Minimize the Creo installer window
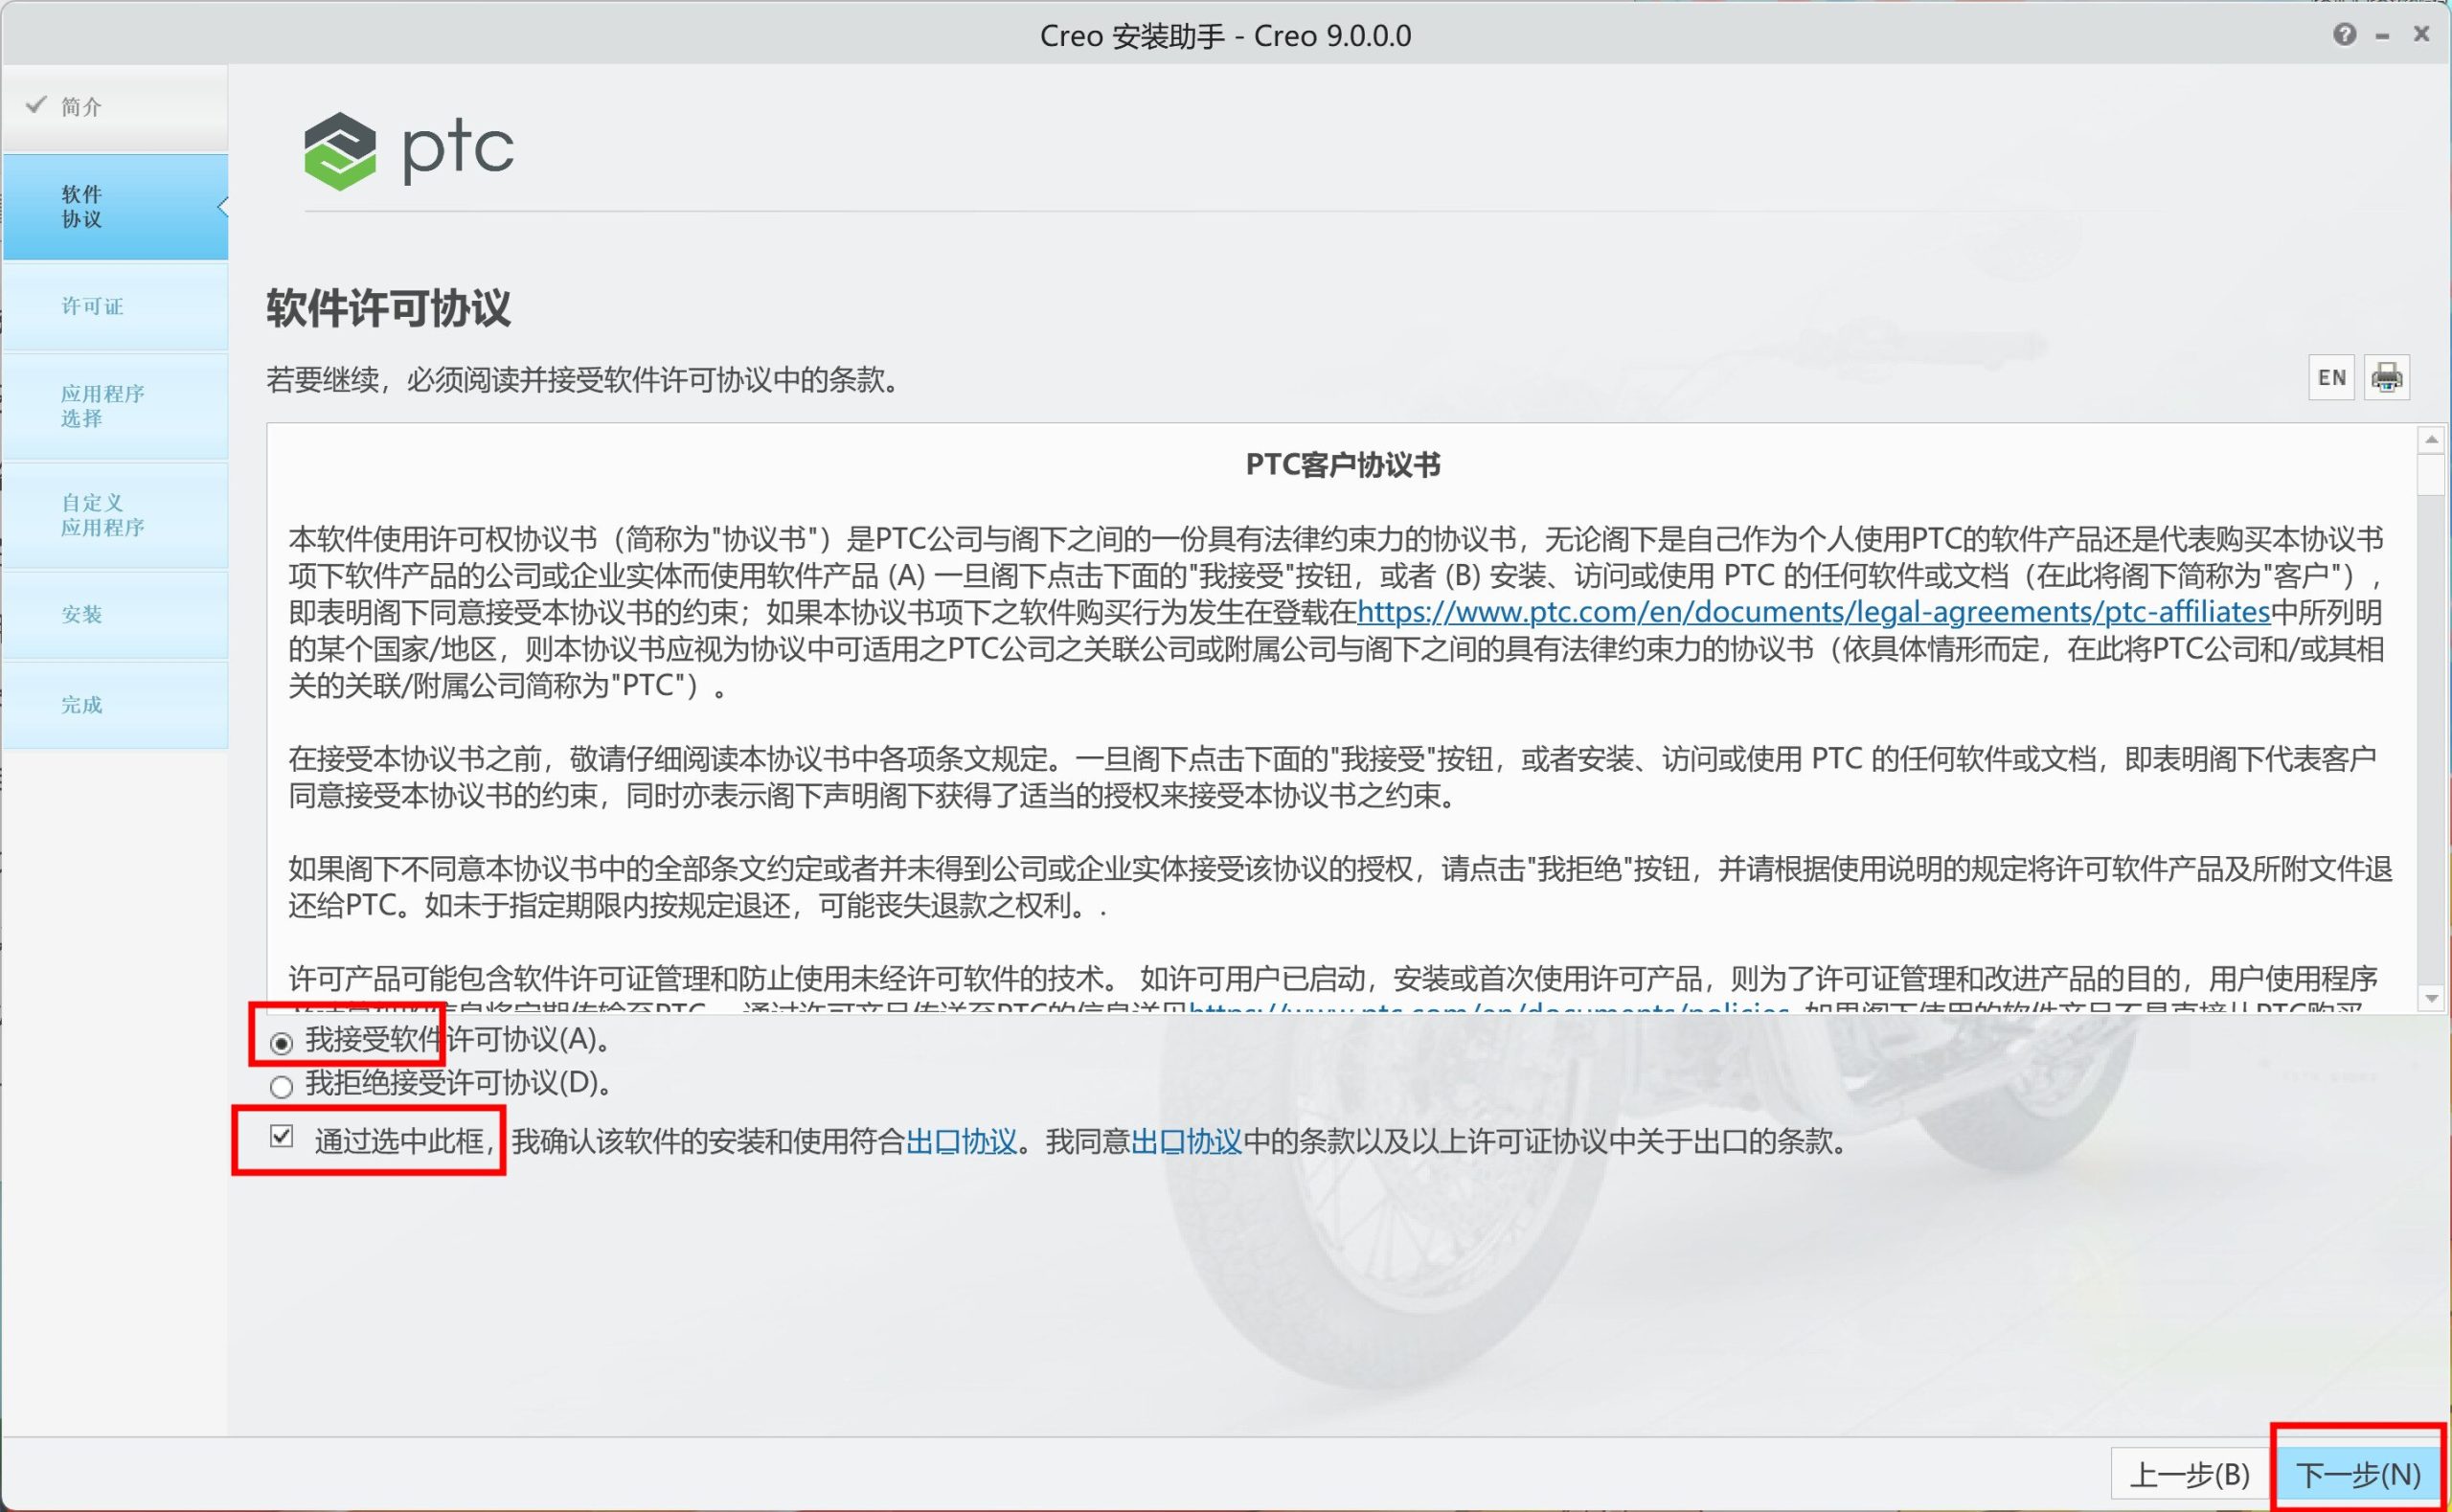Viewport: 2452px width, 1512px height. pos(2383,36)
